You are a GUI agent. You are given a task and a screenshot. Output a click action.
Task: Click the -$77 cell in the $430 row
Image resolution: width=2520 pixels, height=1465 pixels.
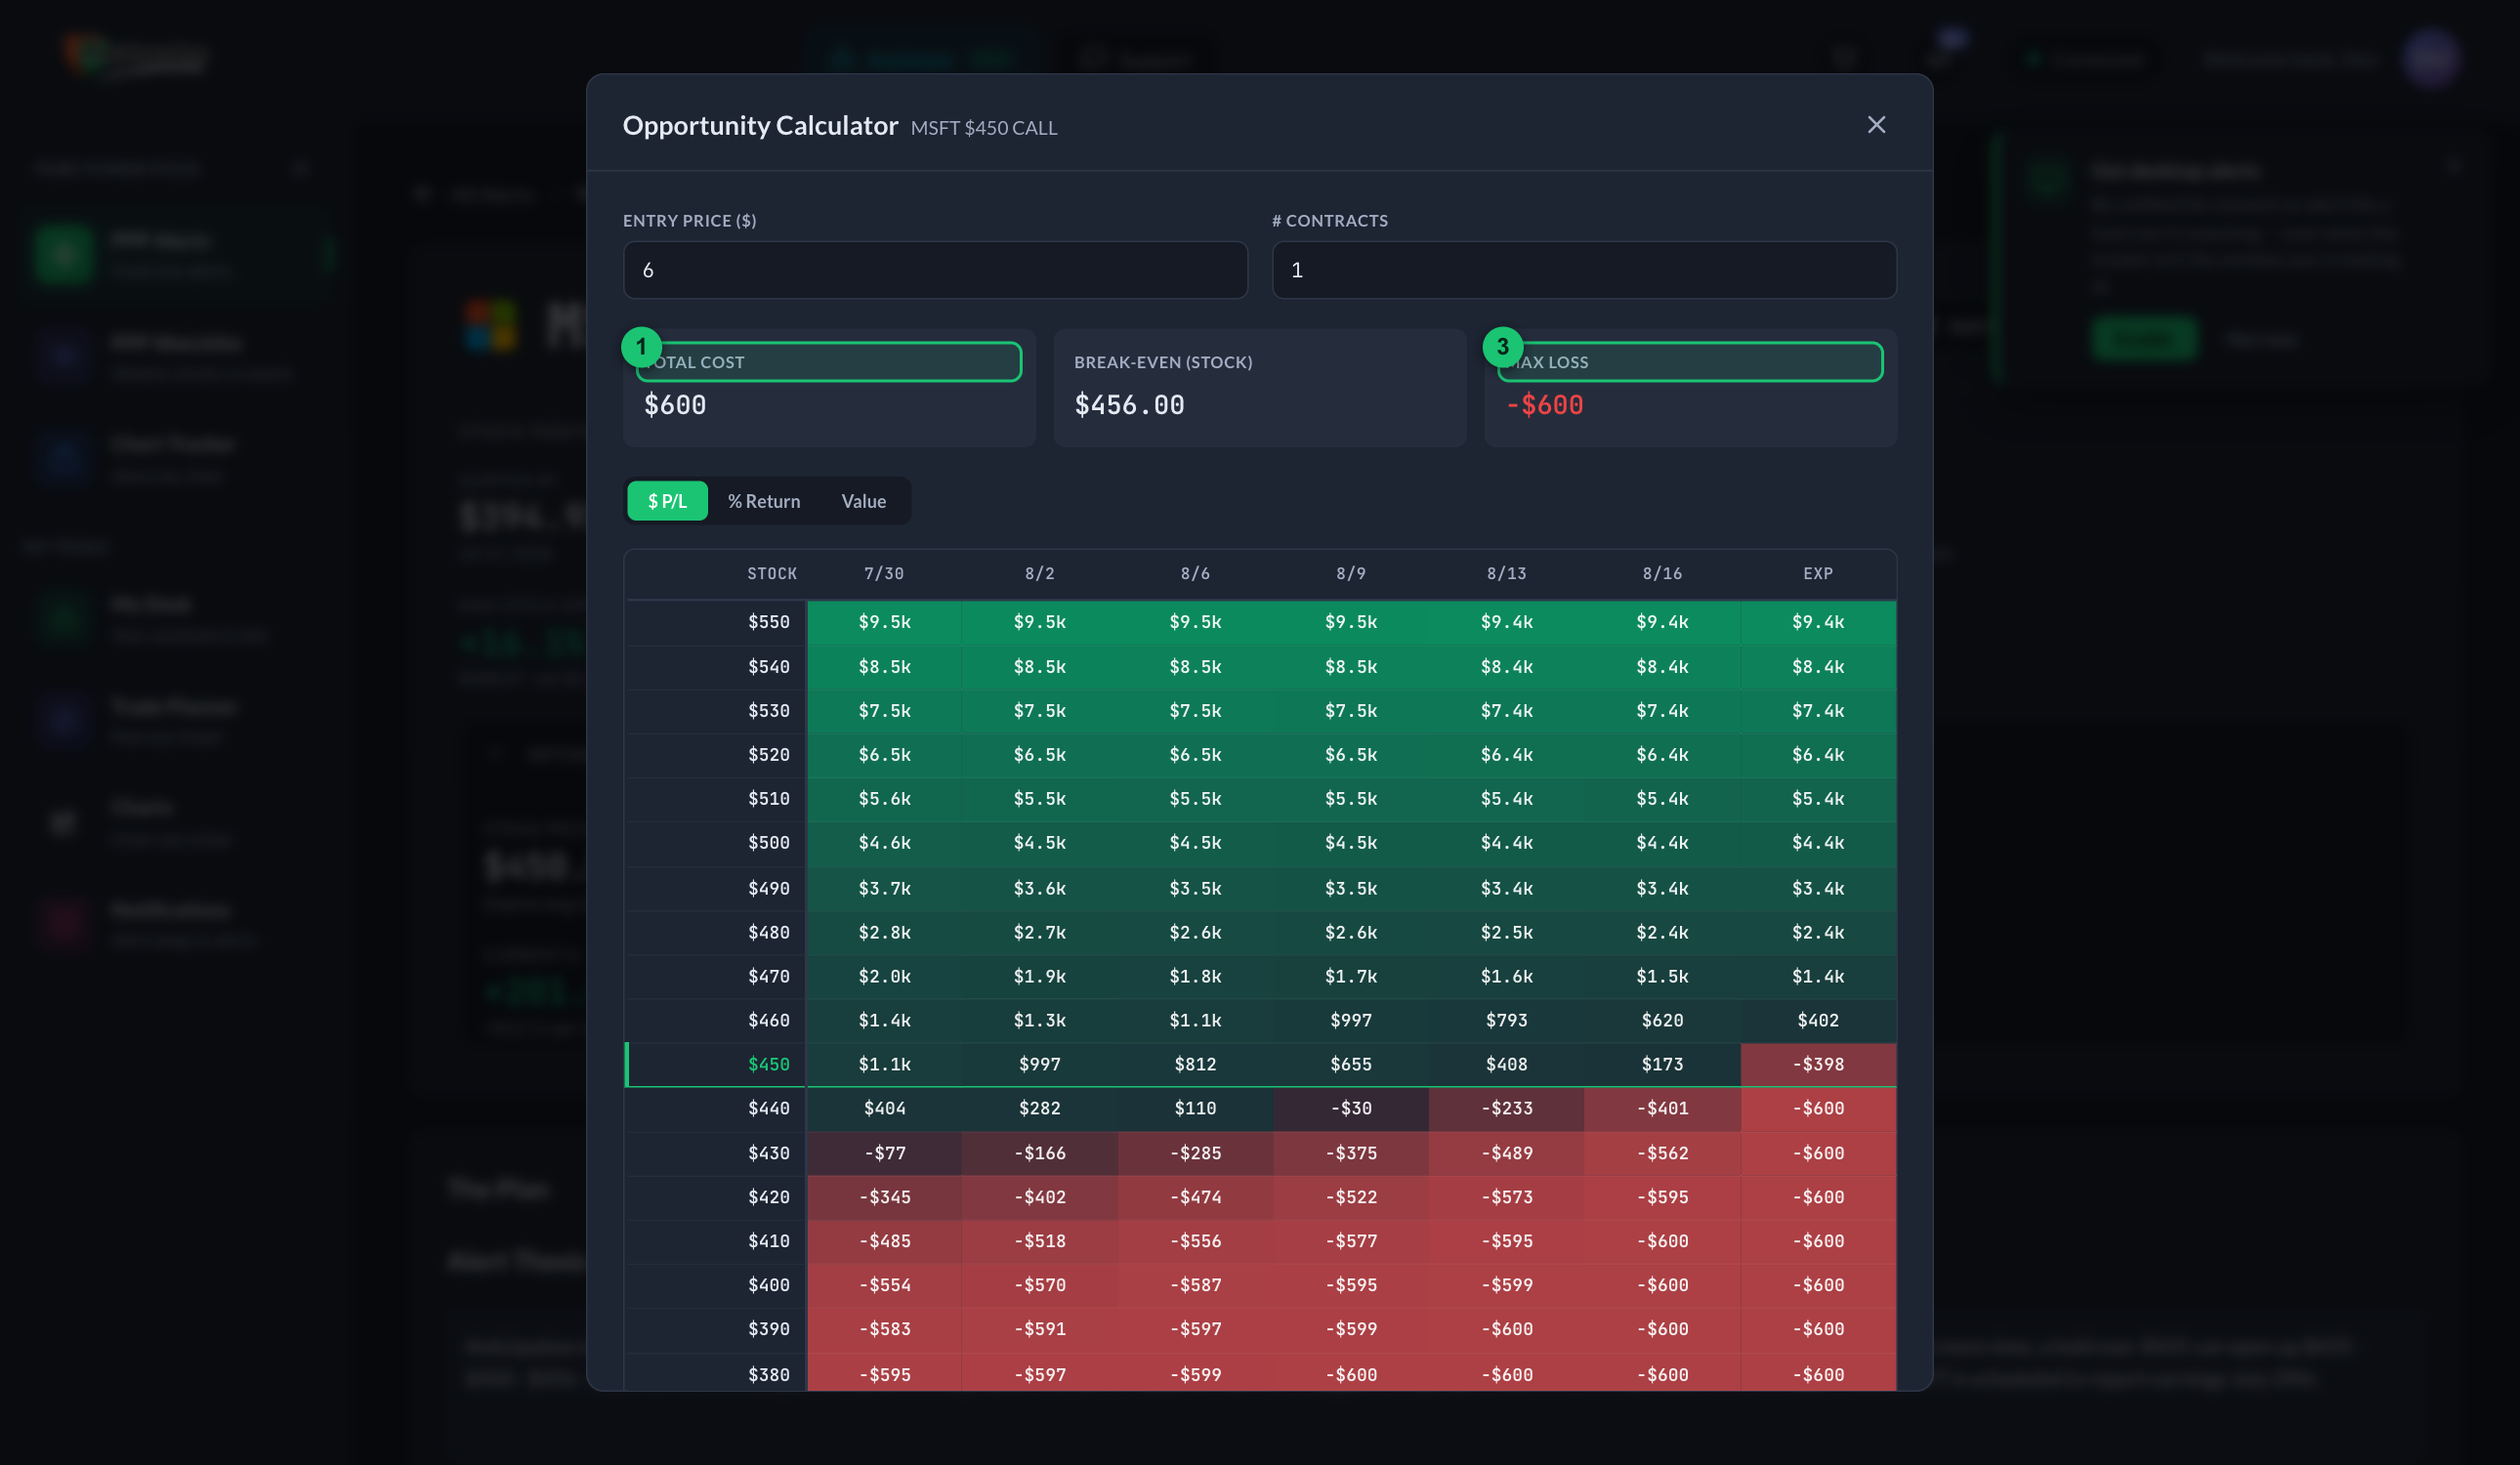(x=884, y=1153)
